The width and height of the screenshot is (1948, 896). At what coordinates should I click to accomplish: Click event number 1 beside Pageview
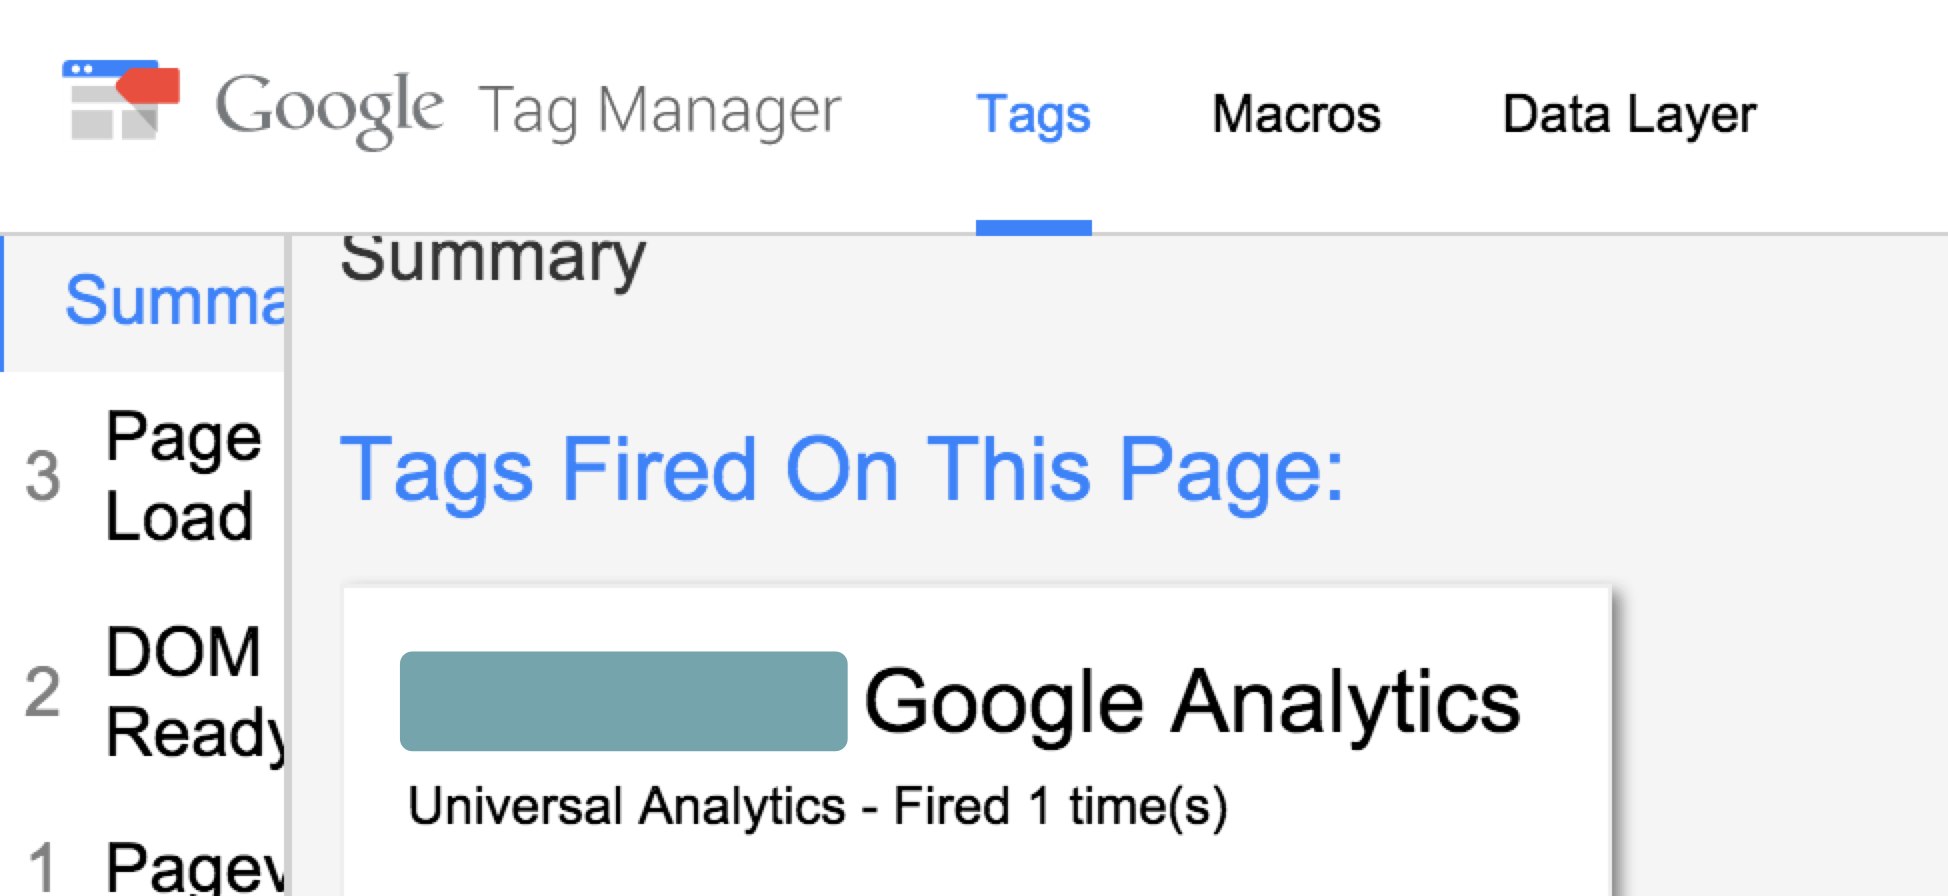43,868
